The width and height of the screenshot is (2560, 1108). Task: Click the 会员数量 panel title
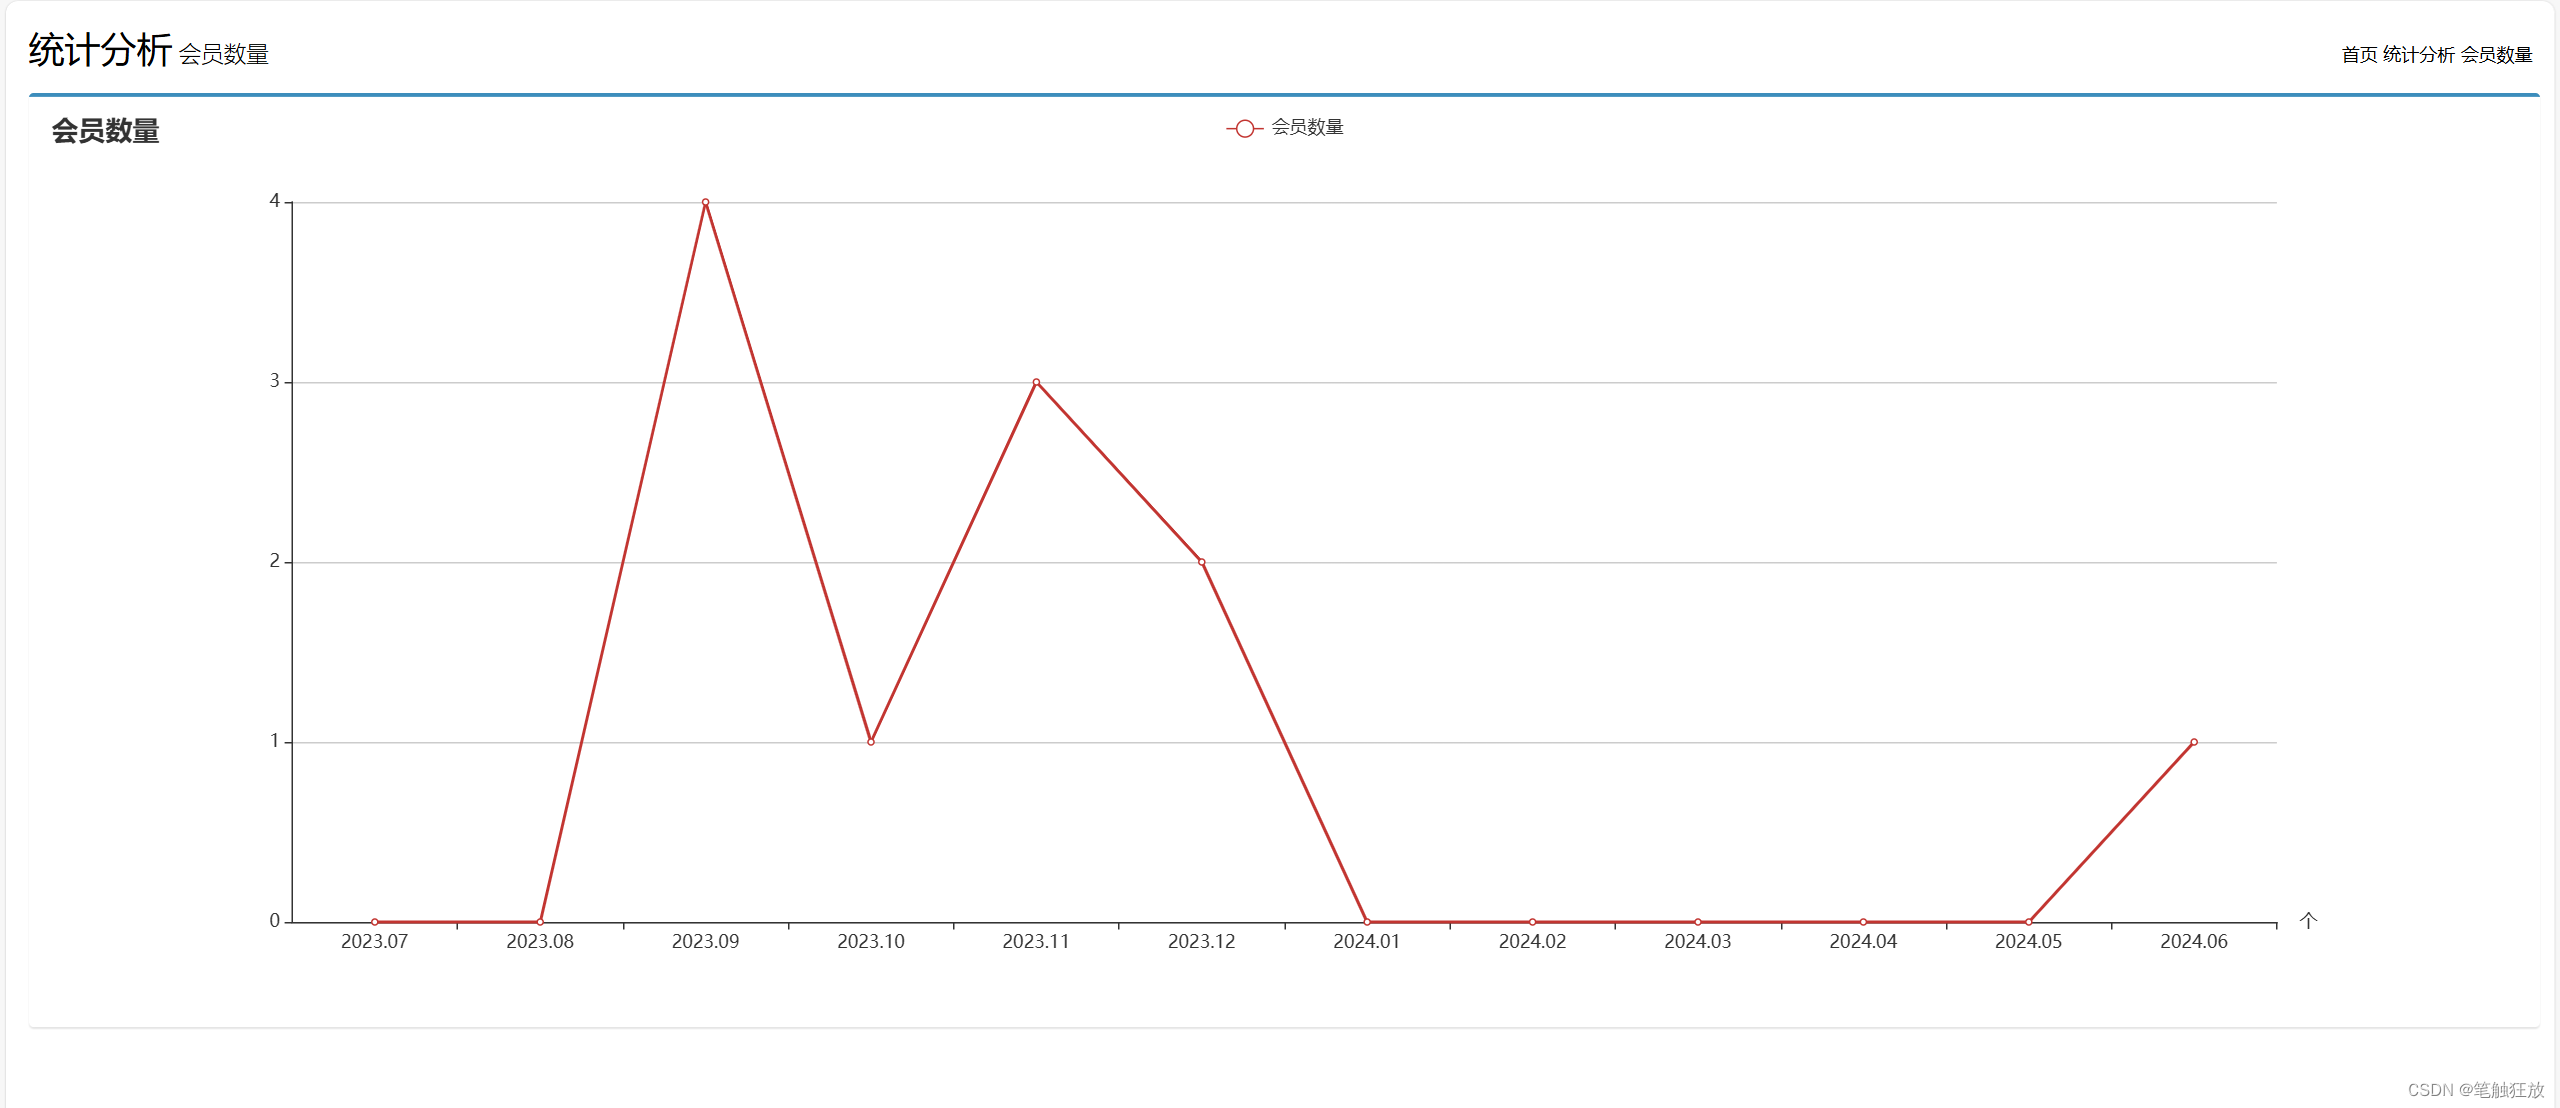pyautogui.click(x=105, y=131)
